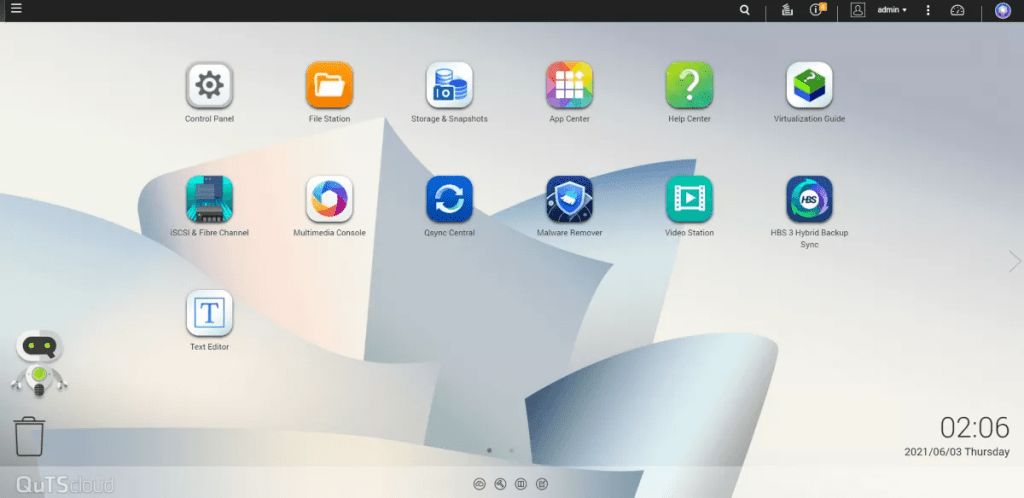Select the first desktop page dot
The image size is (1024, 498).
490,450
